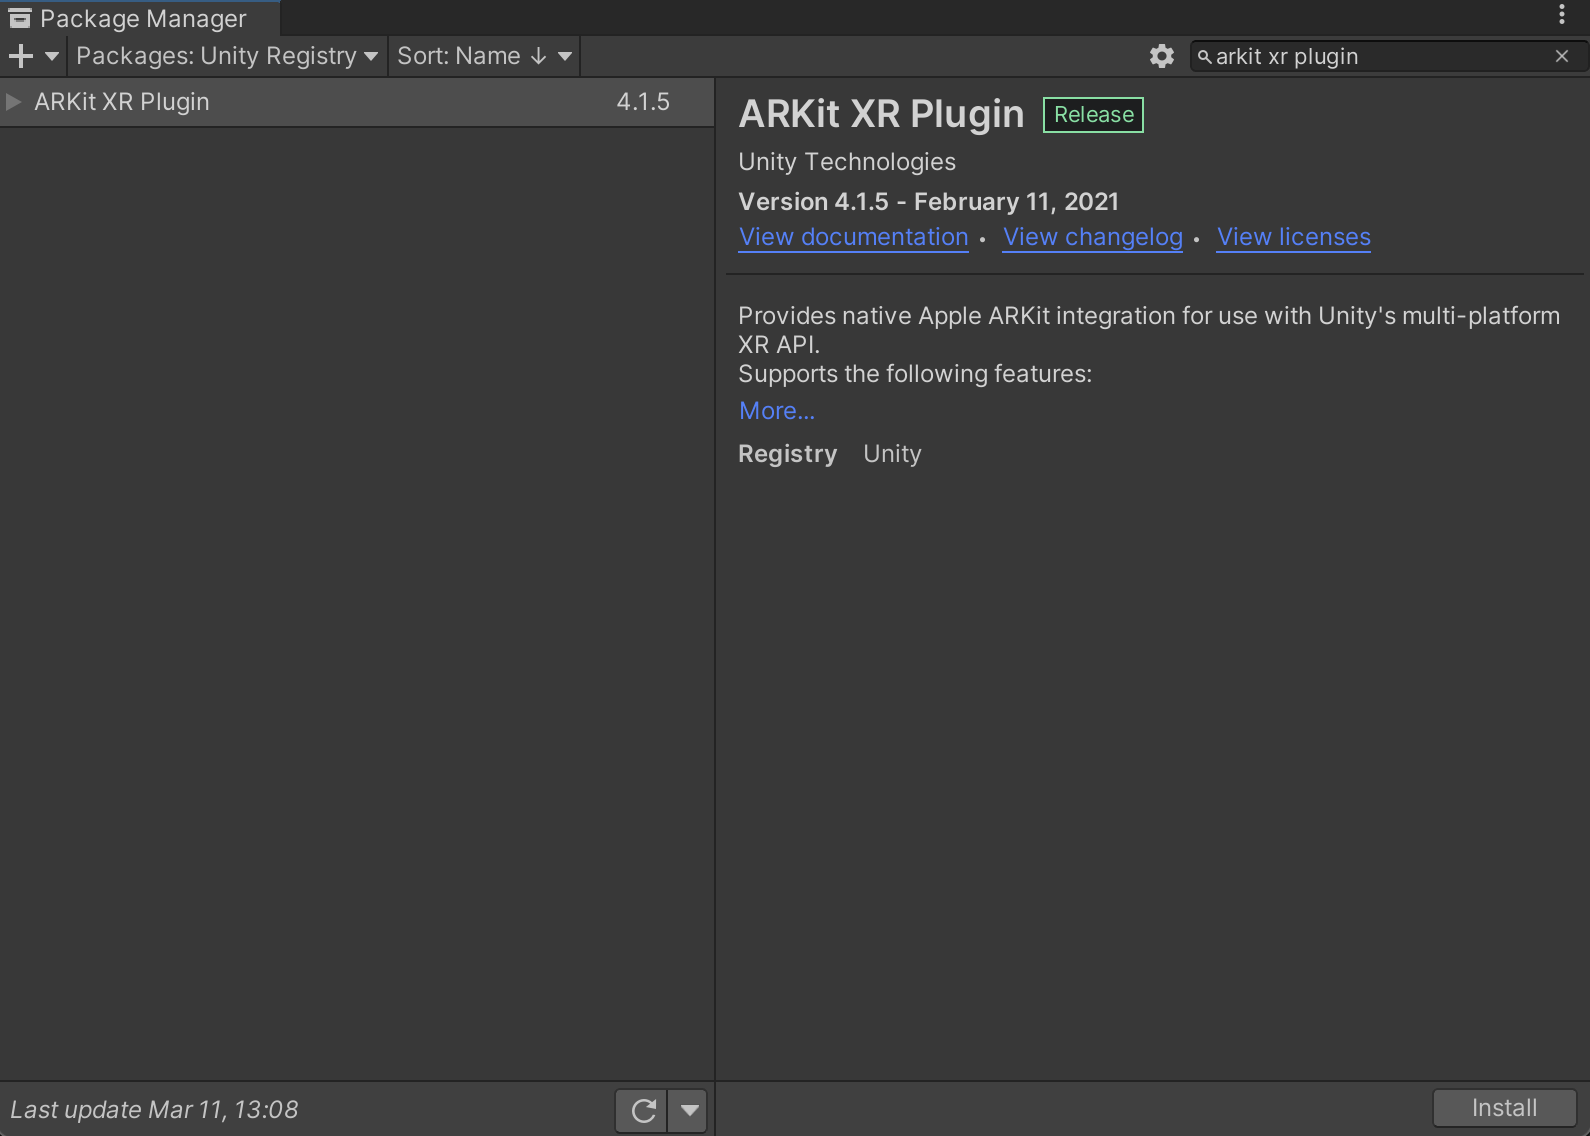Screen dimensions: 1590x1136
Task: Click the arkit xr plugin search field
Action: 1380,57
